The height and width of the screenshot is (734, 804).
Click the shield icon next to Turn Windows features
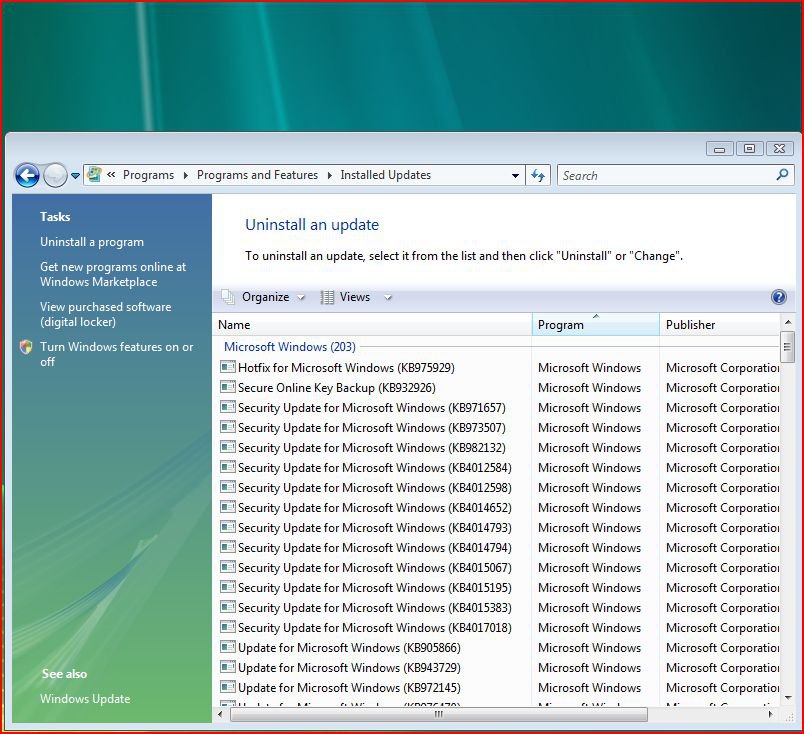pos(26,347)
